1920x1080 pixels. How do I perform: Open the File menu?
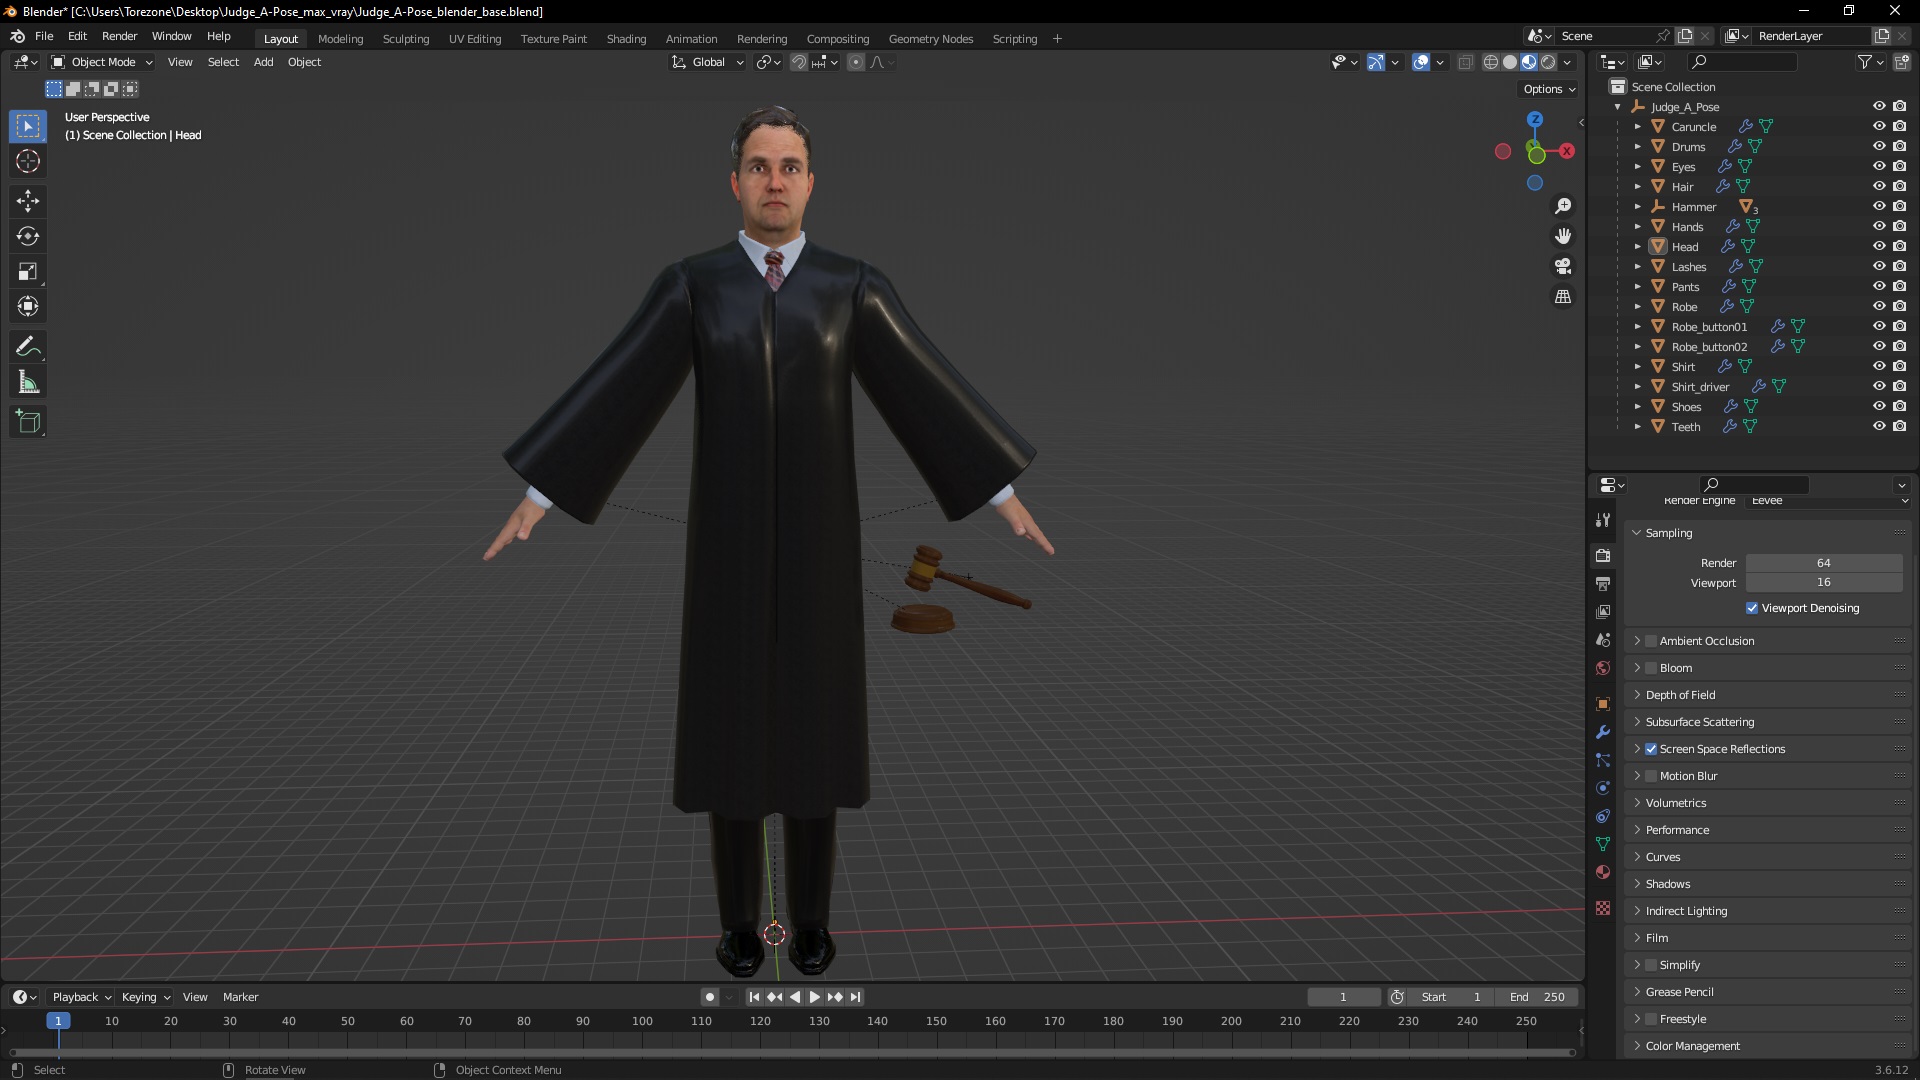pyautogui.click(x=44, y=36)
